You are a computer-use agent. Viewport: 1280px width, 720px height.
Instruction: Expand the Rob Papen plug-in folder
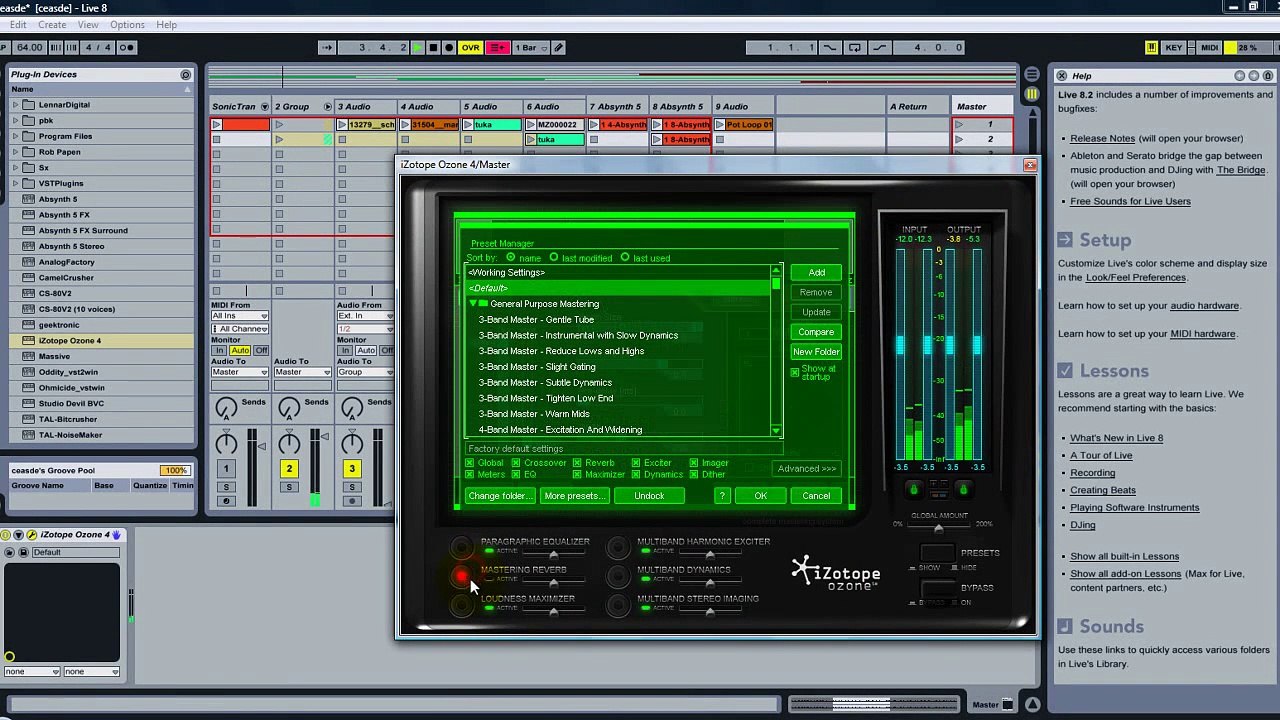click(16, 152)
